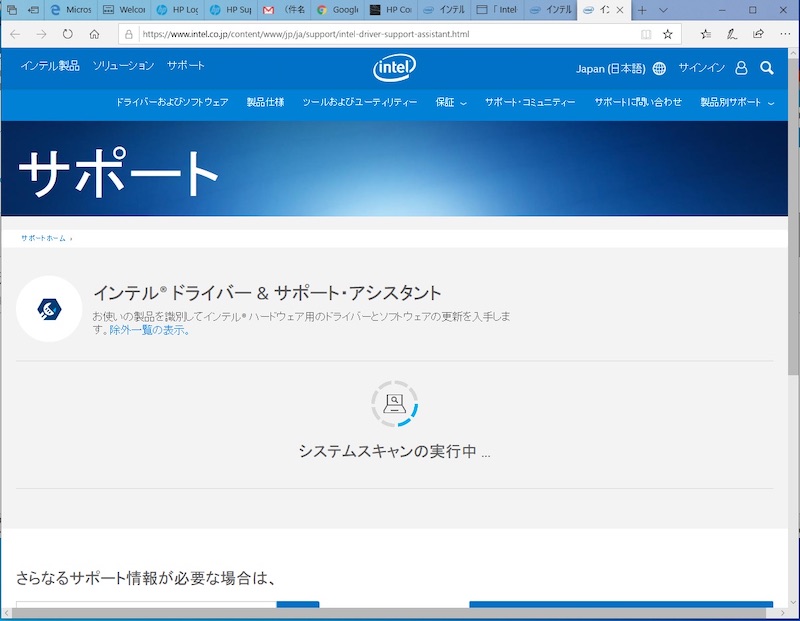Viewport: 800px width, 621px height.
Task: Click ツールおよびユーティリティー nav link
Action: (x=360, y=102)
